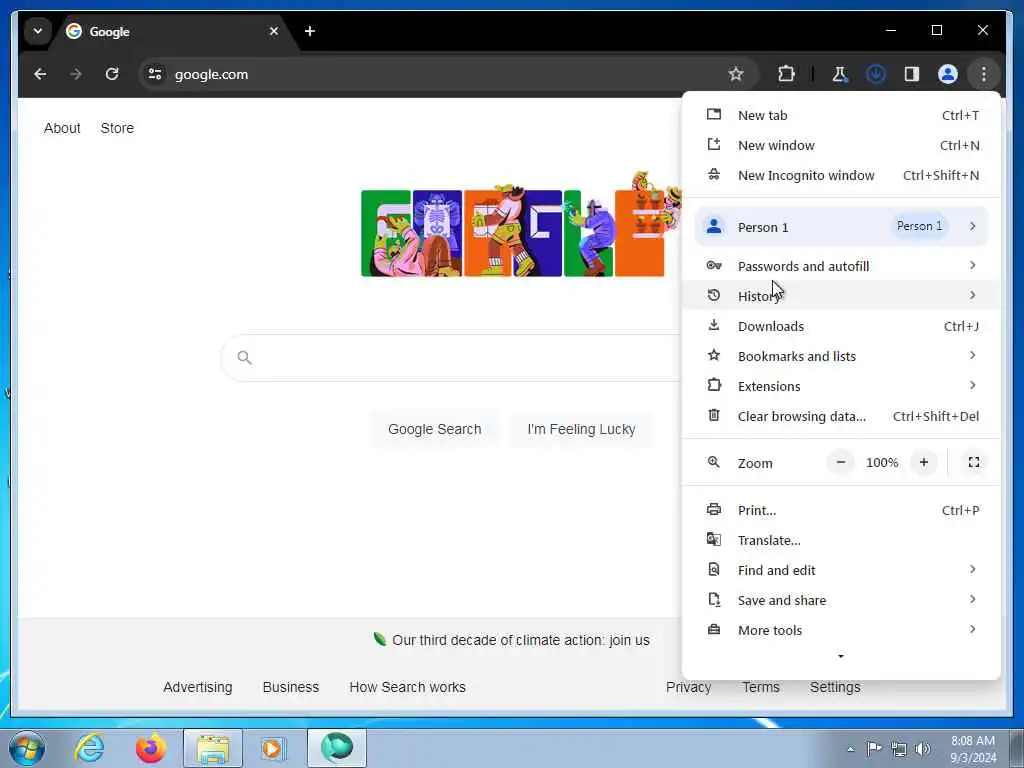Open How Search works footer link

pyautogui.click(x=408, y=687)
